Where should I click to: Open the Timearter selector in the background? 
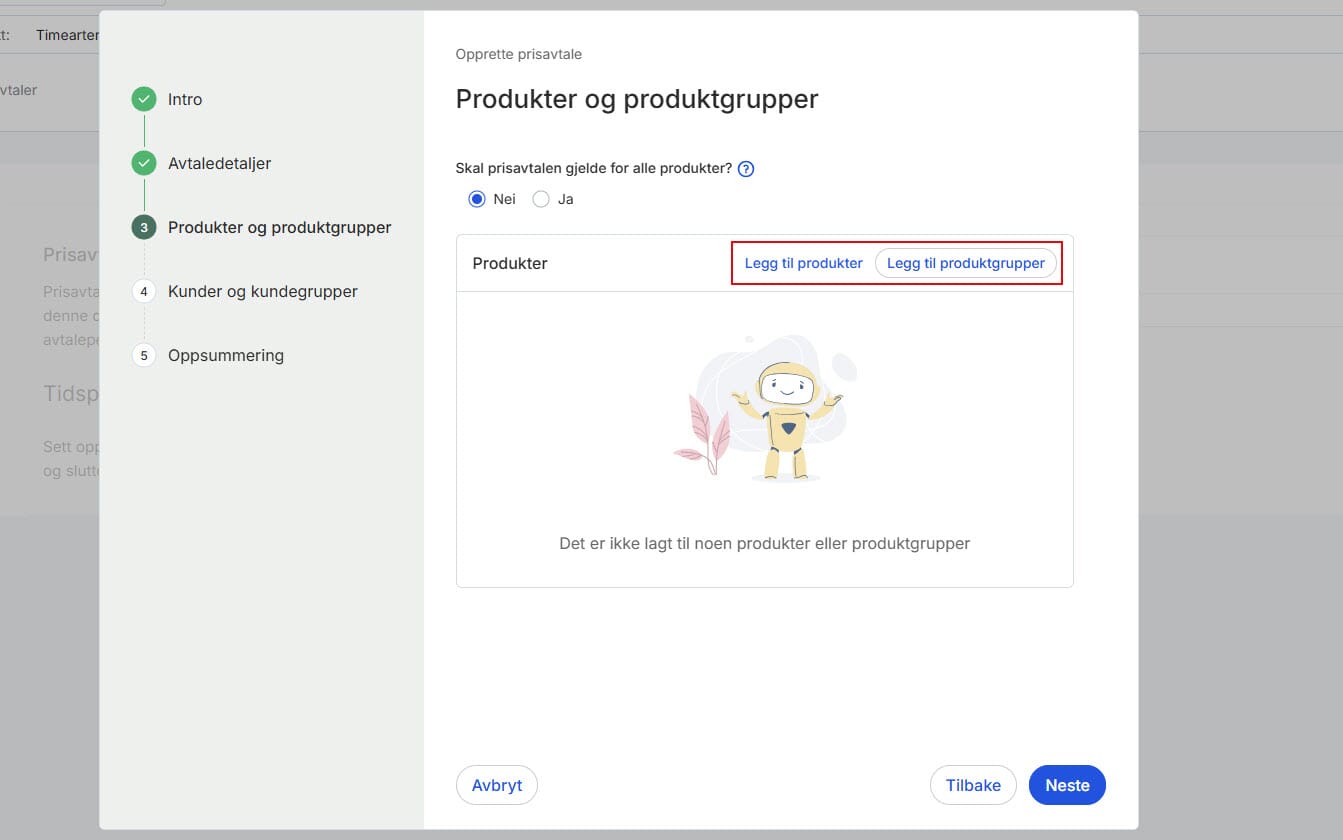tap(68, 34)
